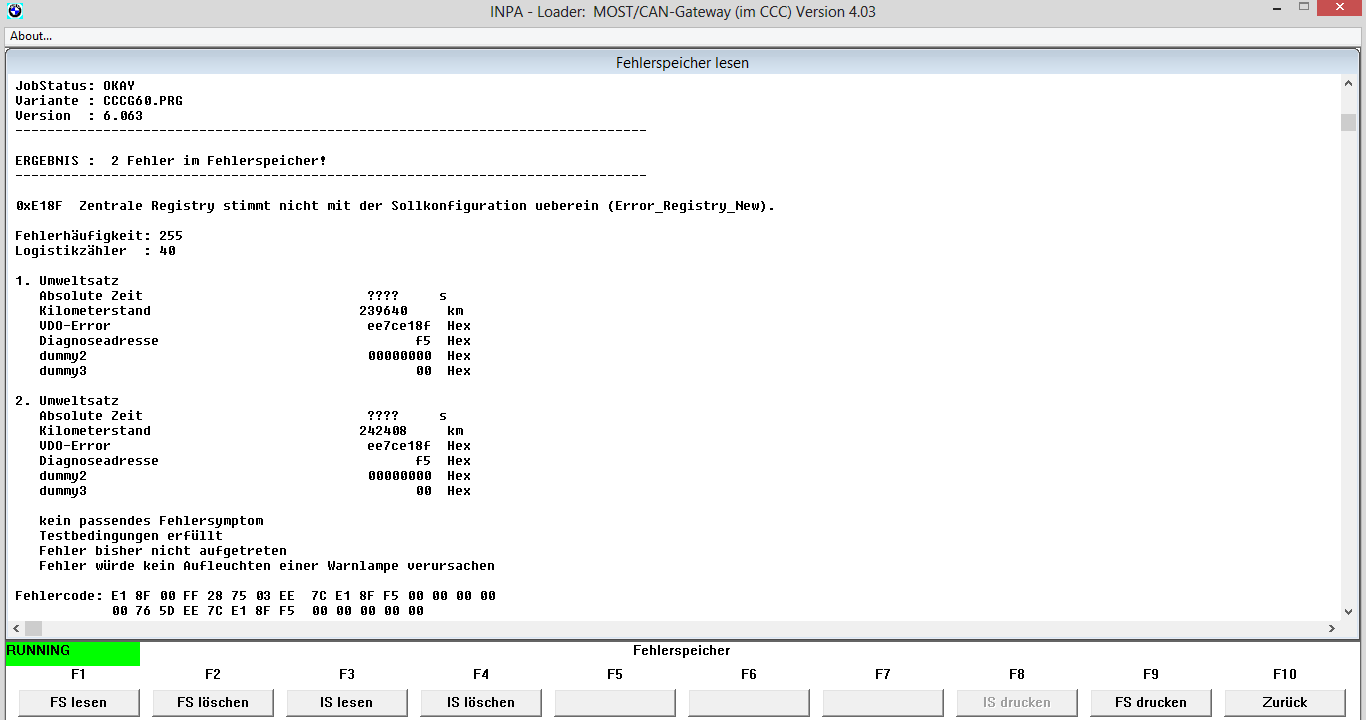Click '2. Umweltsatz' heading

(x=67, y=401)
